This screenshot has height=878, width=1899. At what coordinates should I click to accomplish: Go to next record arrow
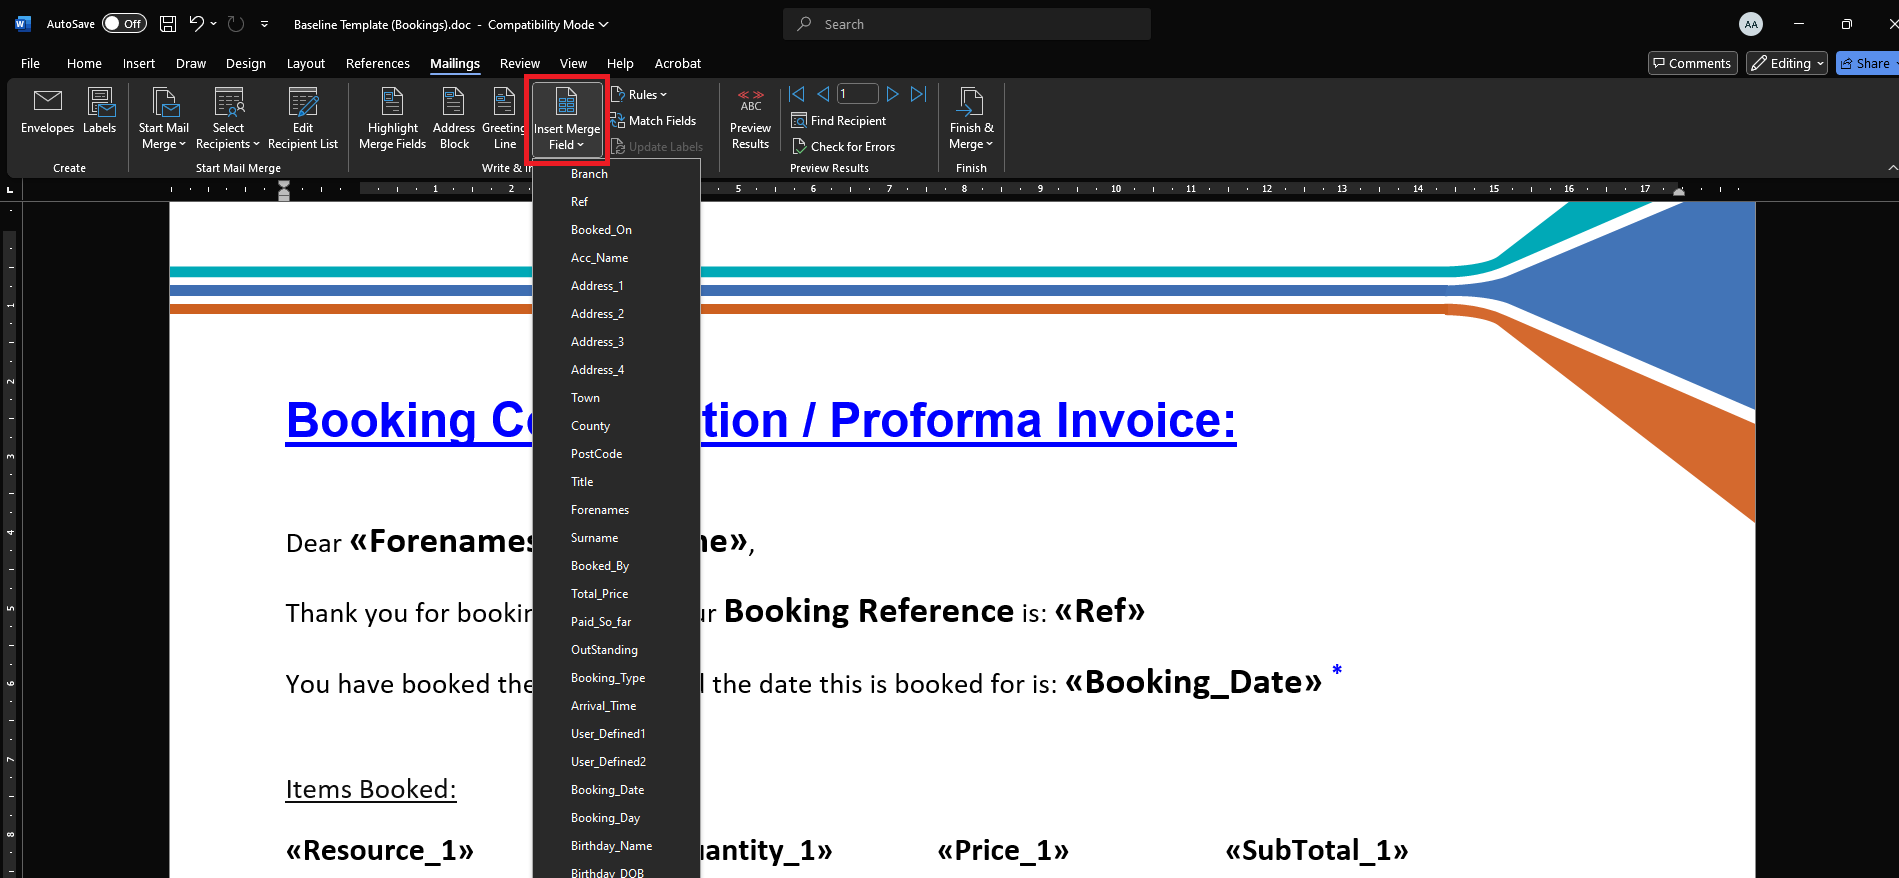coord(893,94)
